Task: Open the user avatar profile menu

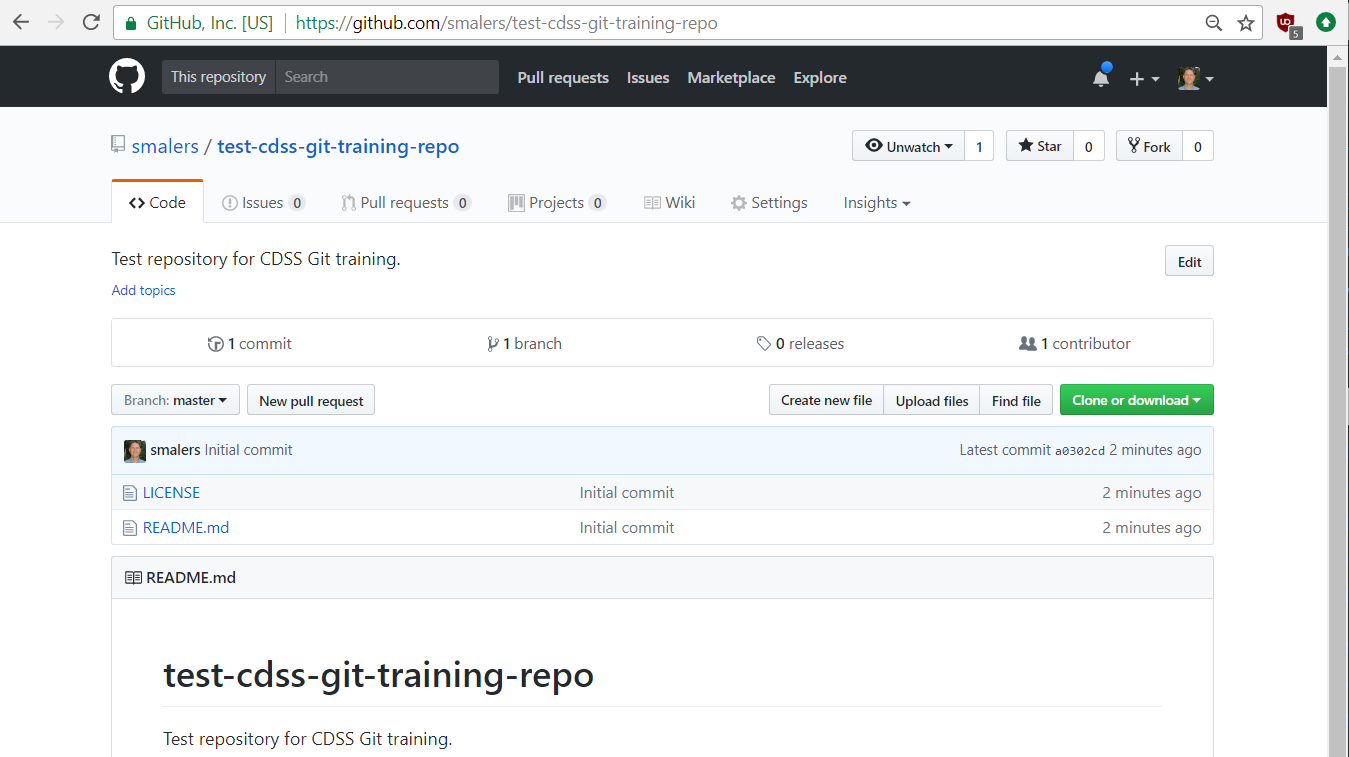Action: (1195, 78)
